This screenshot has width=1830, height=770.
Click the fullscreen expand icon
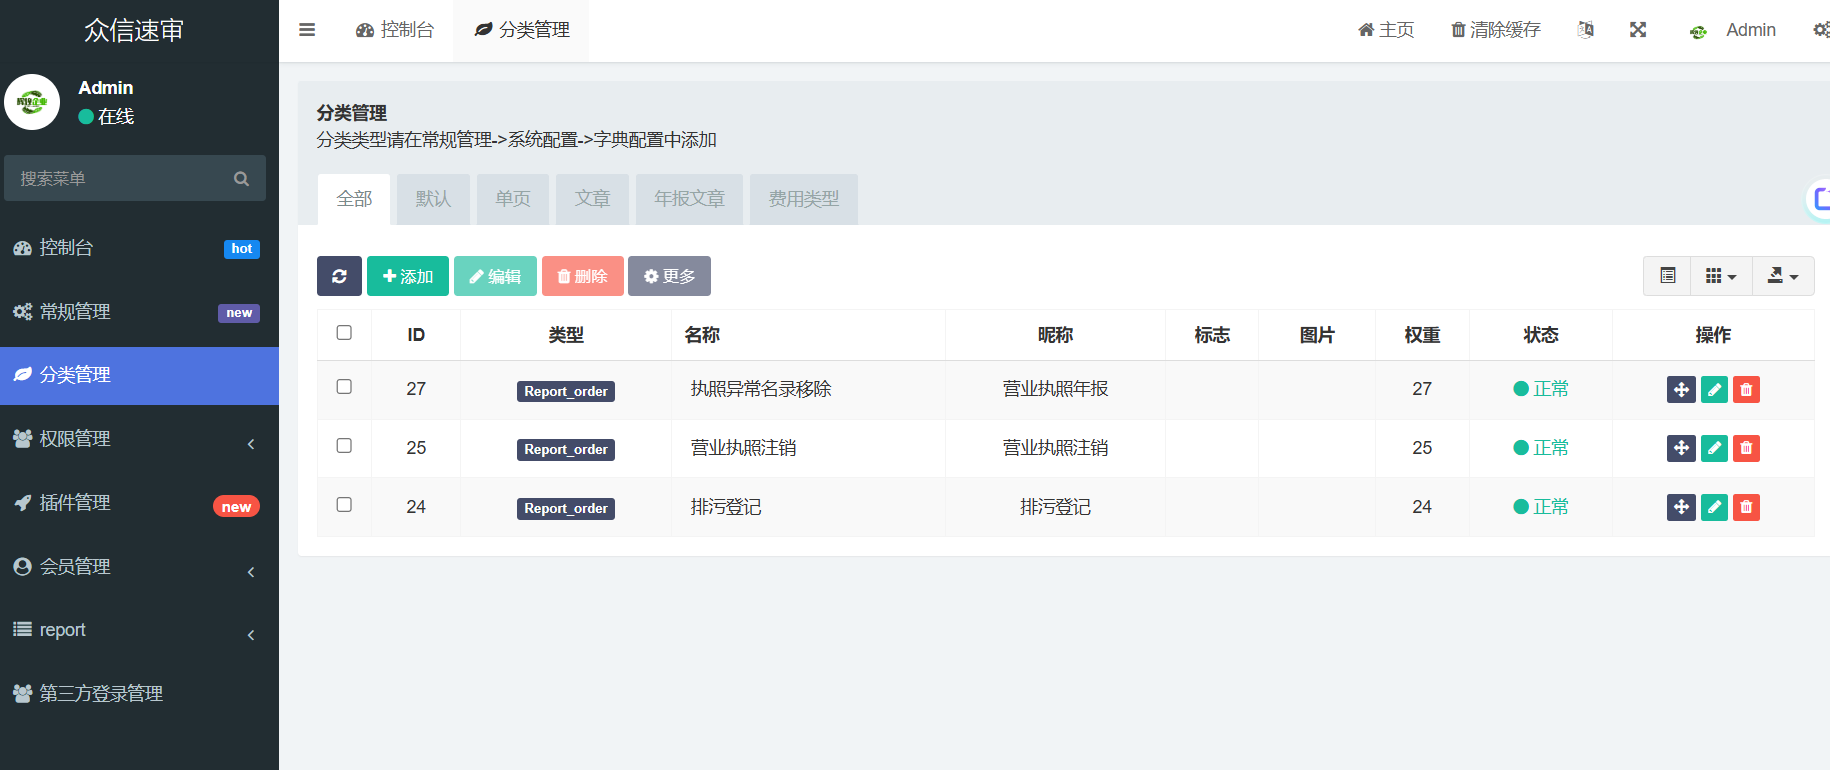pos(1637,30)
